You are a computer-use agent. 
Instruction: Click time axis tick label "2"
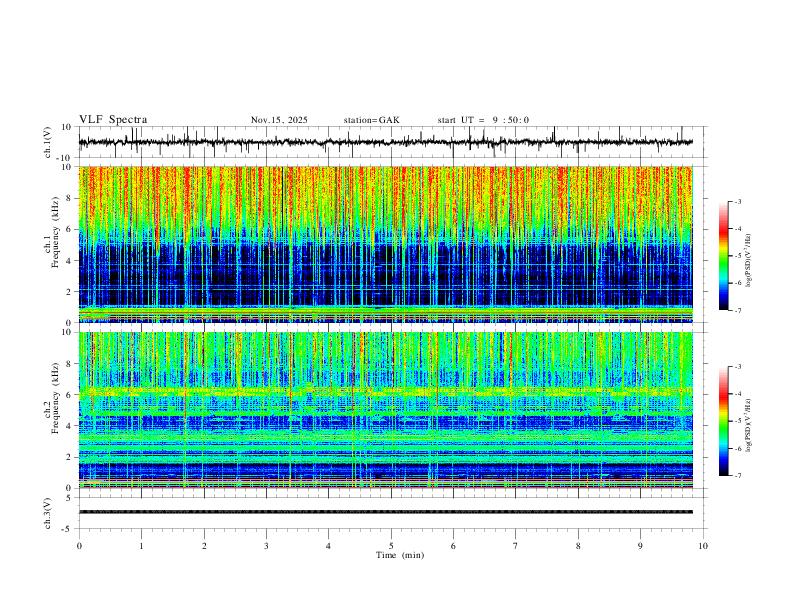204,546
